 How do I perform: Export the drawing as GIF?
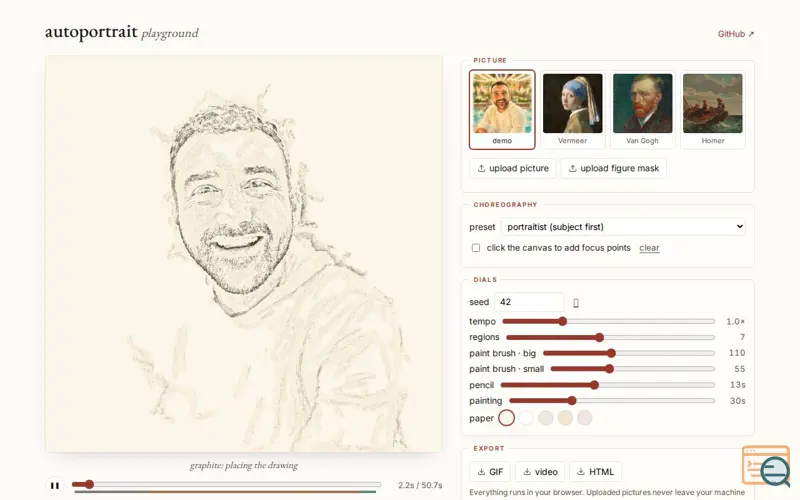pyautogui.click(x=490, y=472)
